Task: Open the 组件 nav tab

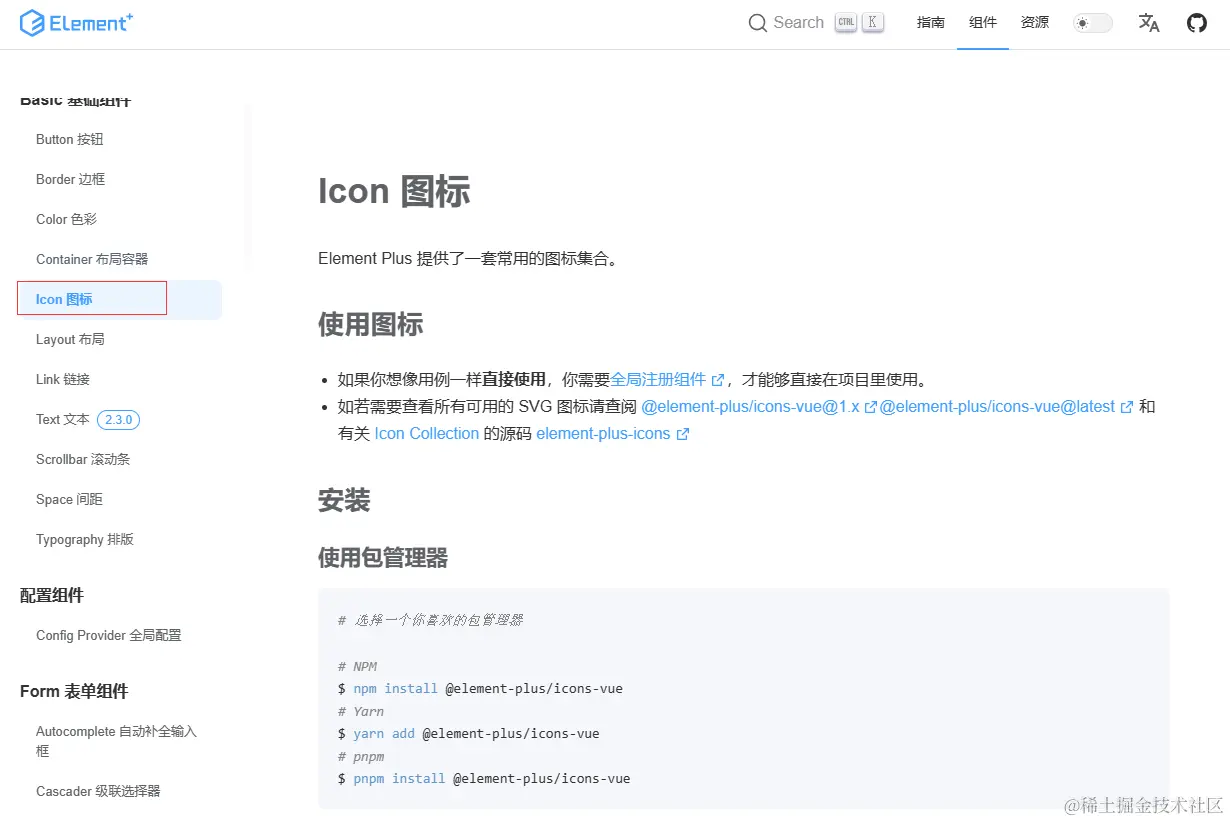Action: (983, 23)
